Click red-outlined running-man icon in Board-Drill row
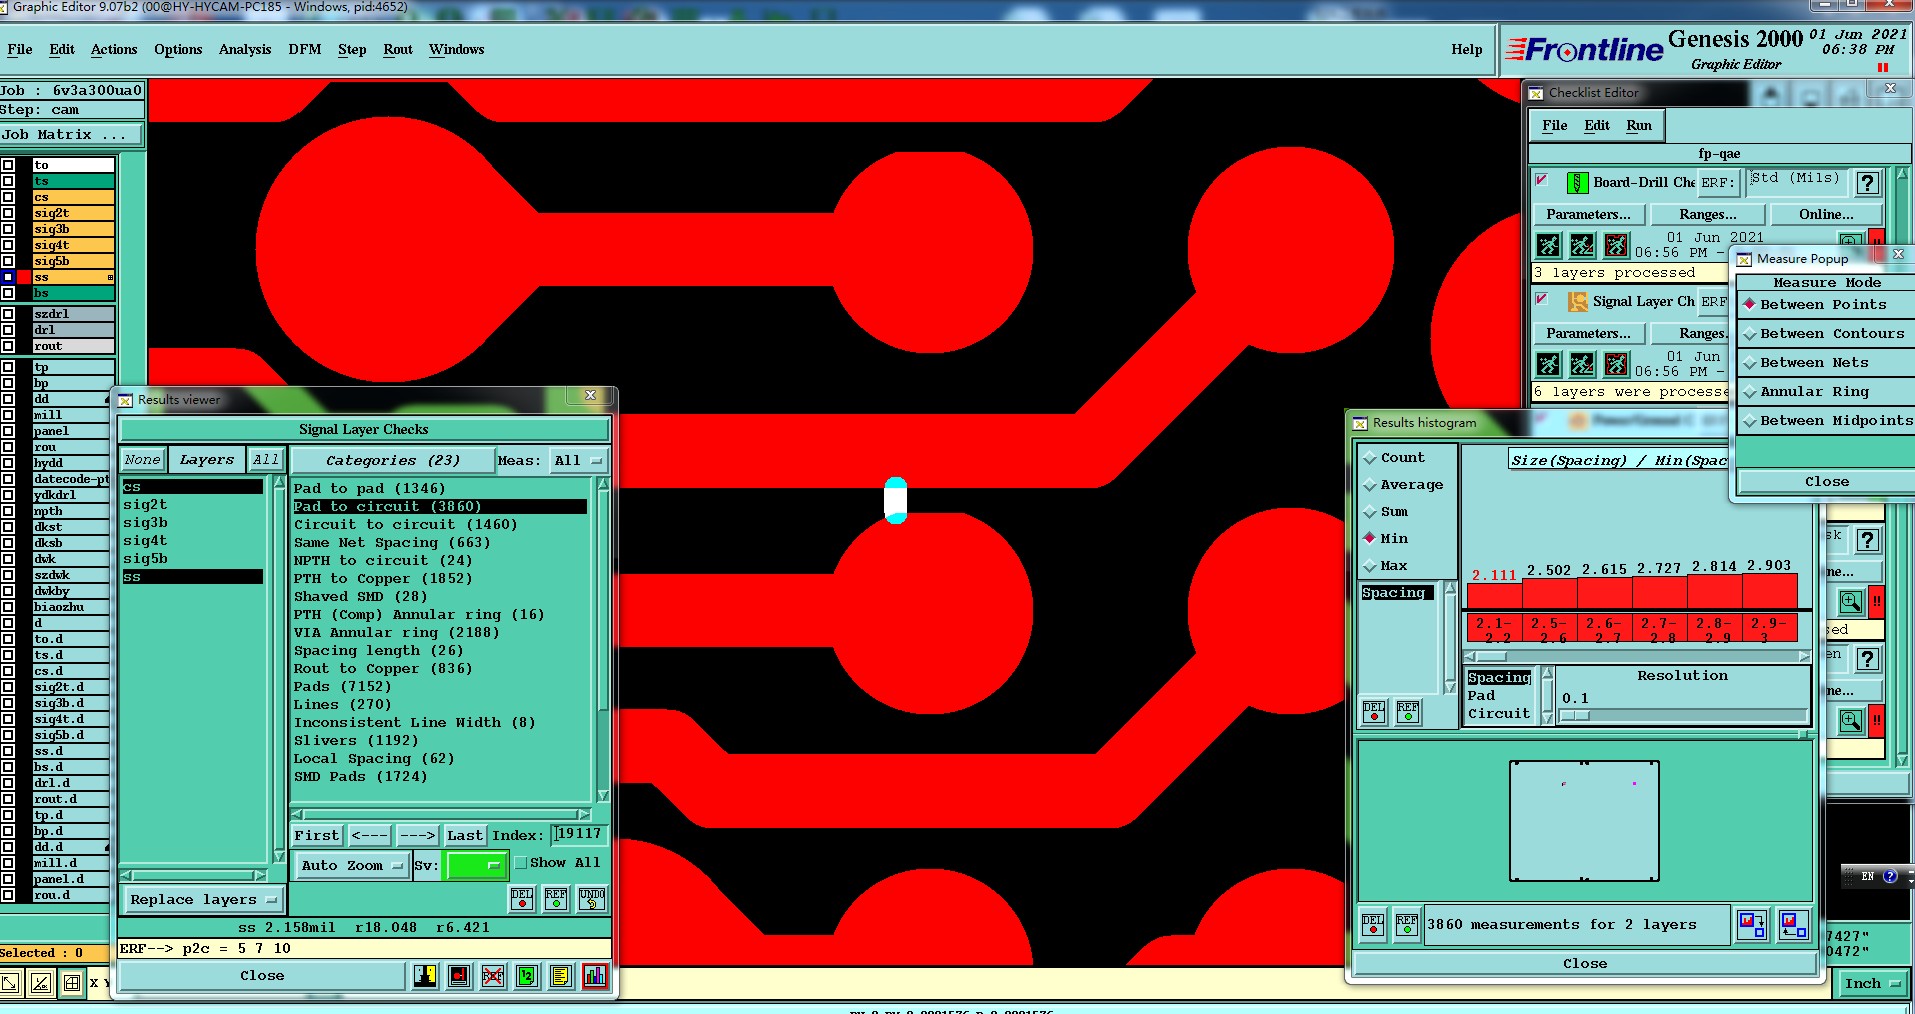 (1616, 245)
